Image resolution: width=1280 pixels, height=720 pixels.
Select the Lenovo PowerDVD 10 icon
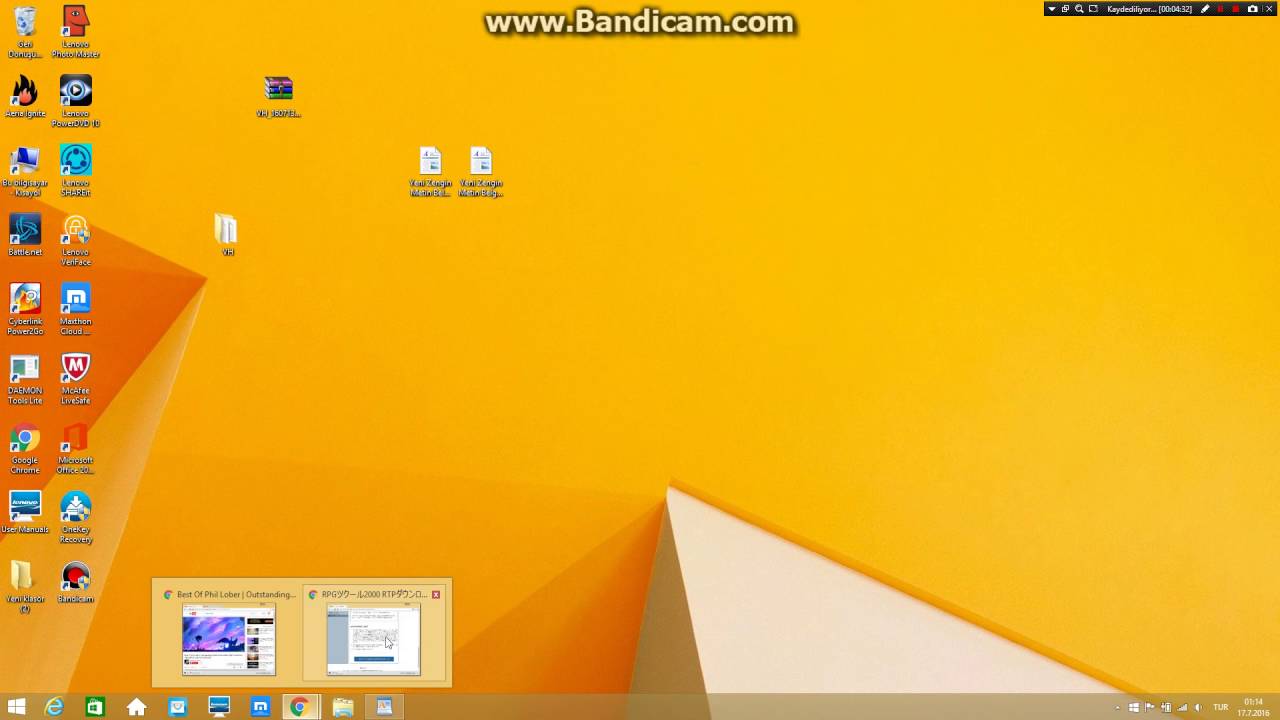point(76,101)
